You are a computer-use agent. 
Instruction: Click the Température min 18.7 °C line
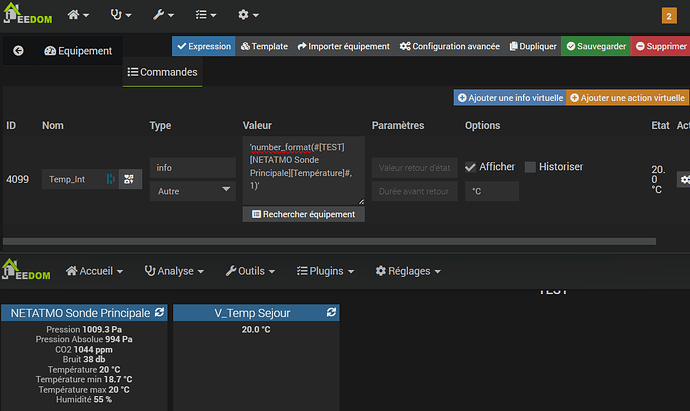[x=84, y=379]
